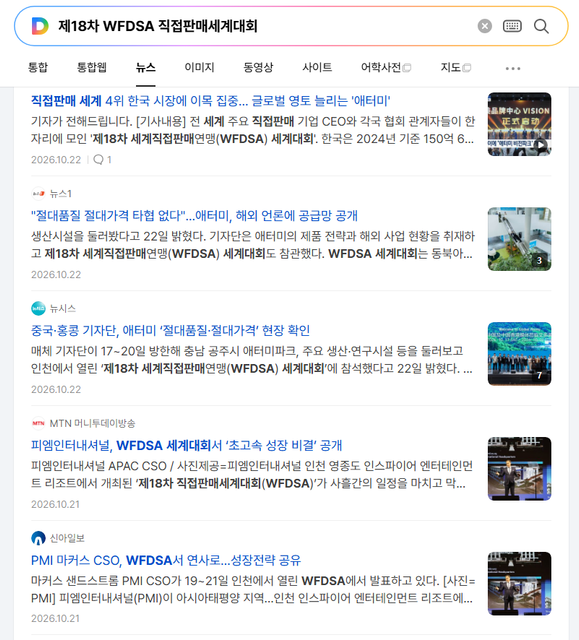Open article '절대품질 절대가격 타협 없다'
Screen dimensions: 579x640
point(194,216)
